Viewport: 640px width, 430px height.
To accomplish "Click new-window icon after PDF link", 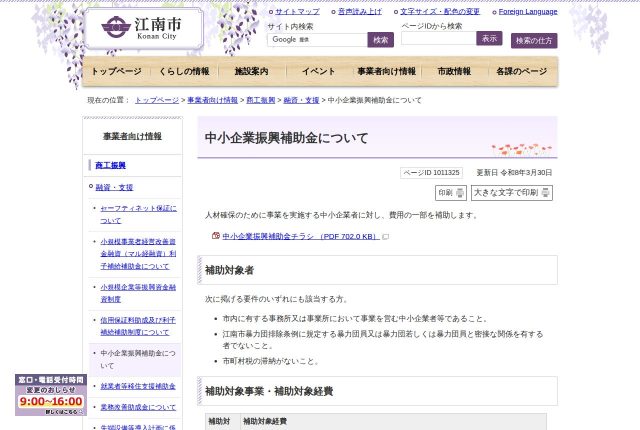I will click(385, 237).
